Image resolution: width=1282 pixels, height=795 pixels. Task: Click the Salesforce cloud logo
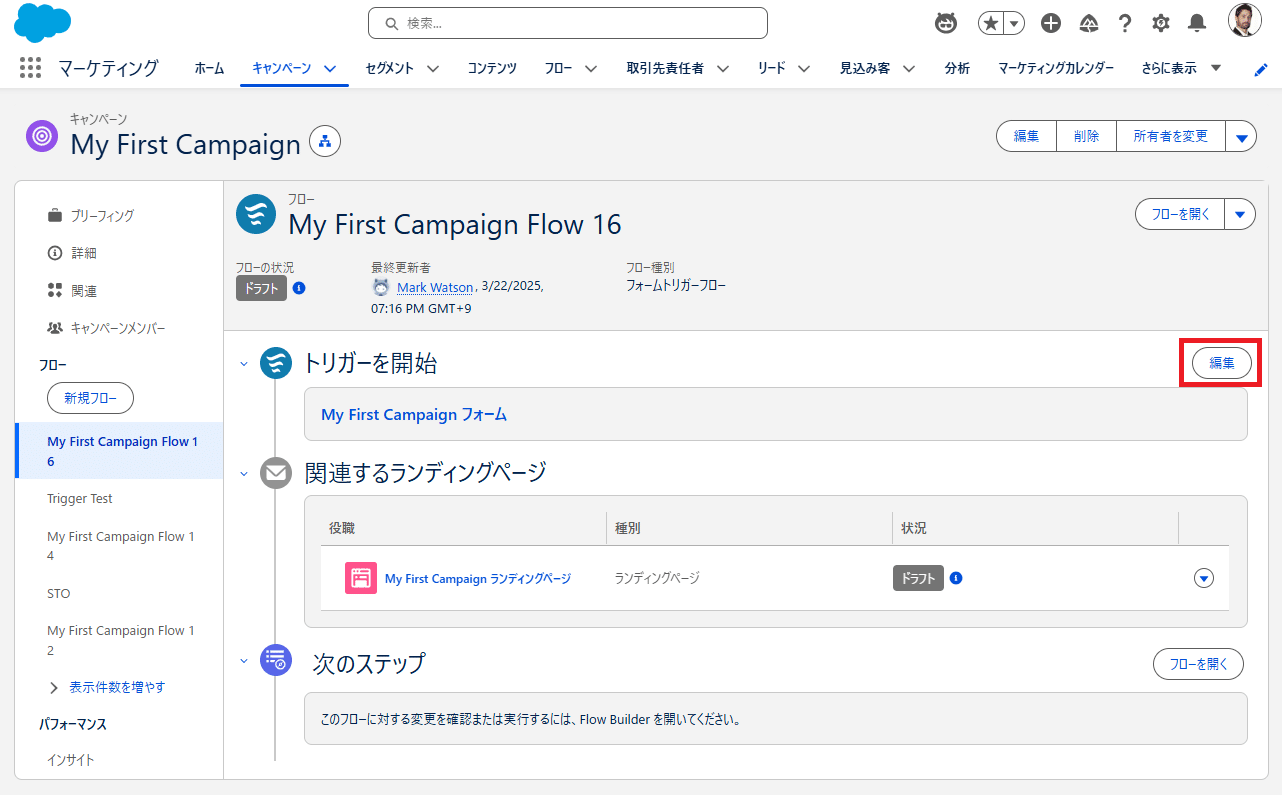(x=43, y=23)
